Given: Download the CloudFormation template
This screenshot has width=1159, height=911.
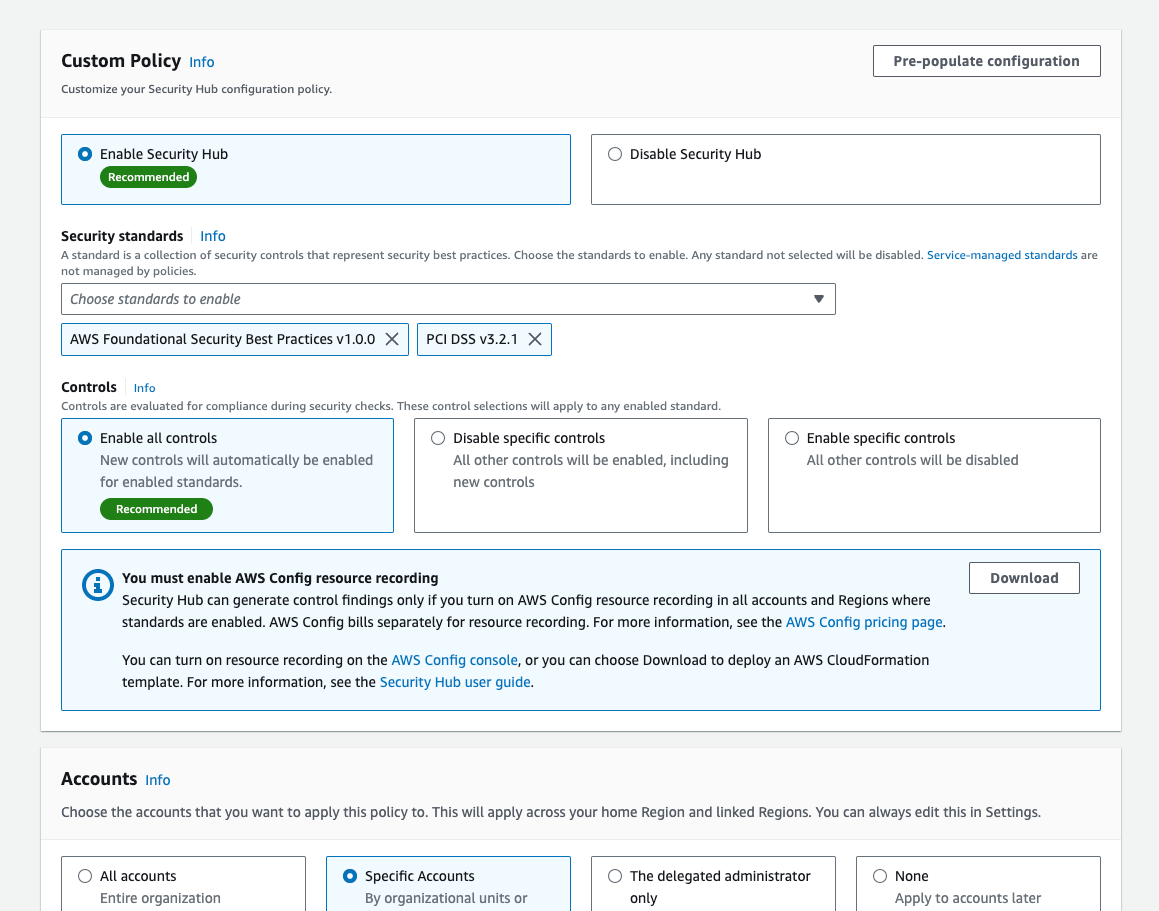Looking at the screenshot, I should tap(1024, 577).
